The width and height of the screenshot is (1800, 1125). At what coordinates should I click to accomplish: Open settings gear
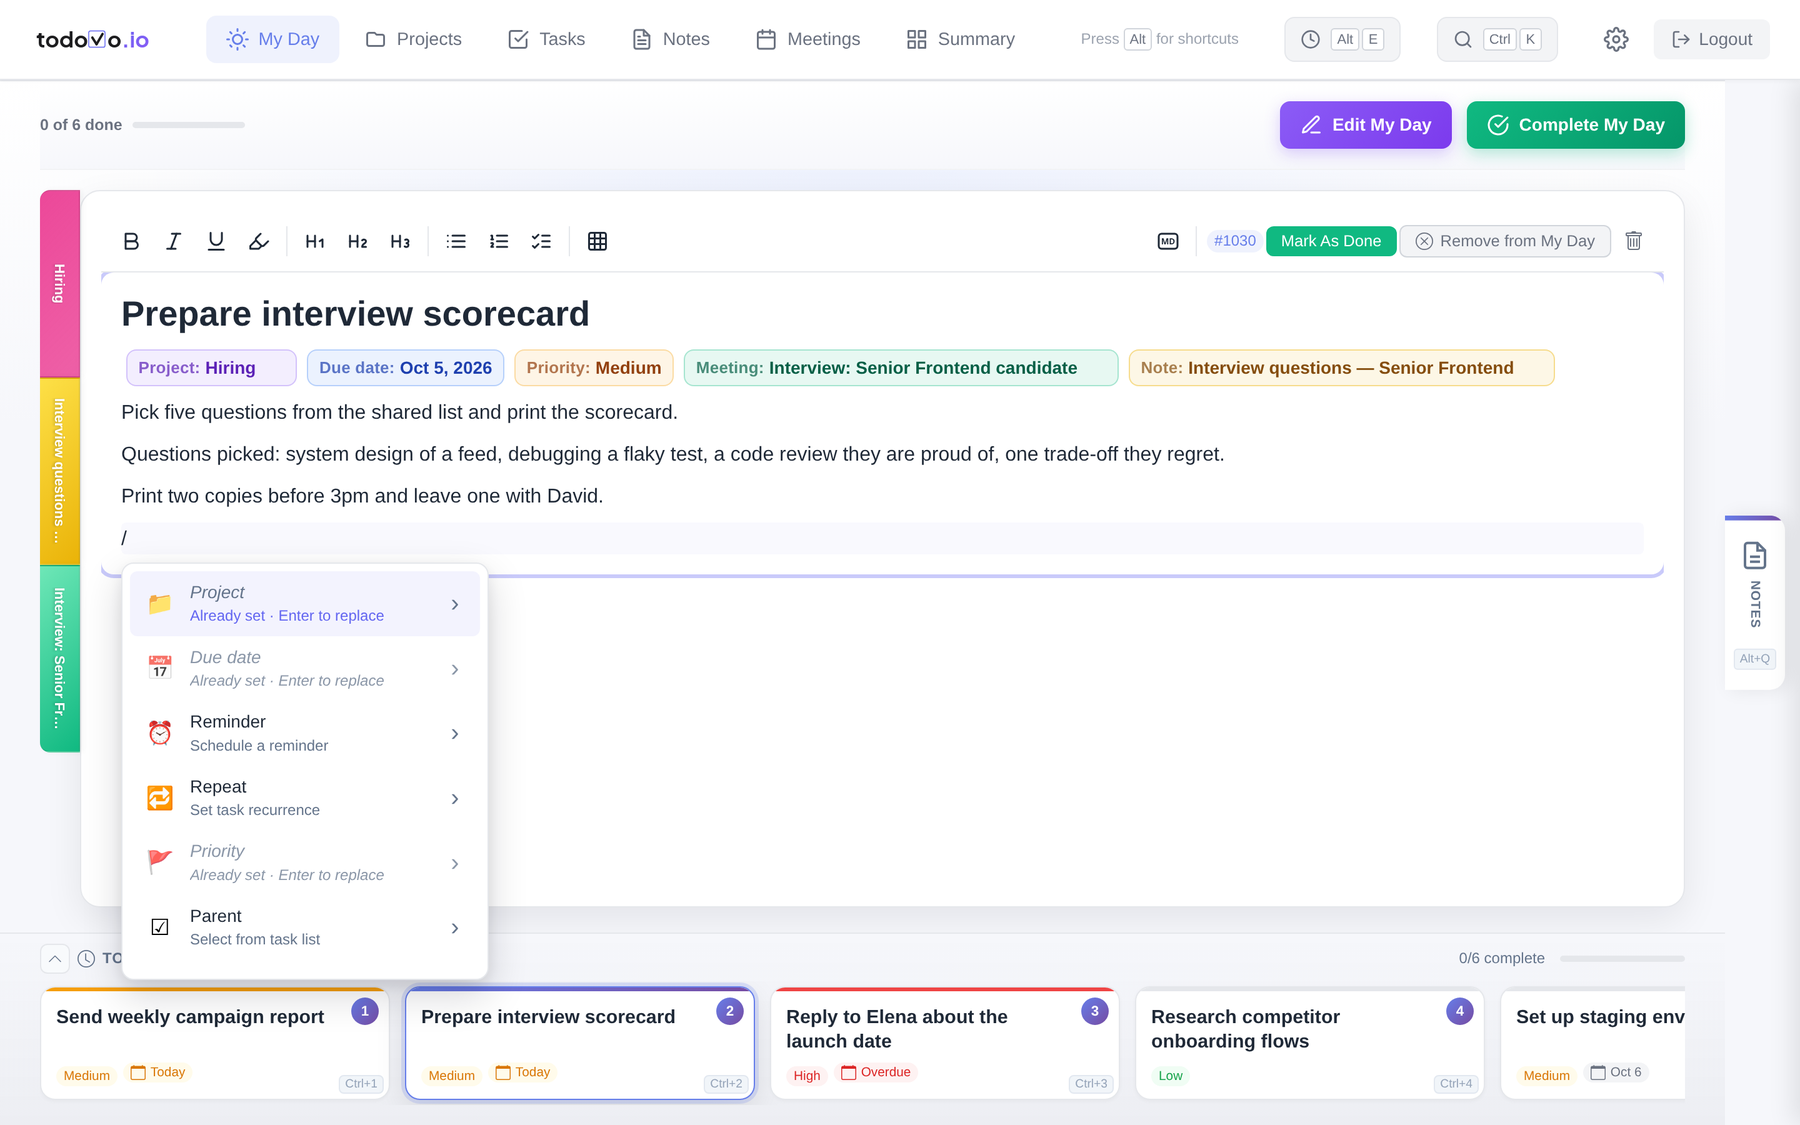[1616, 39]
